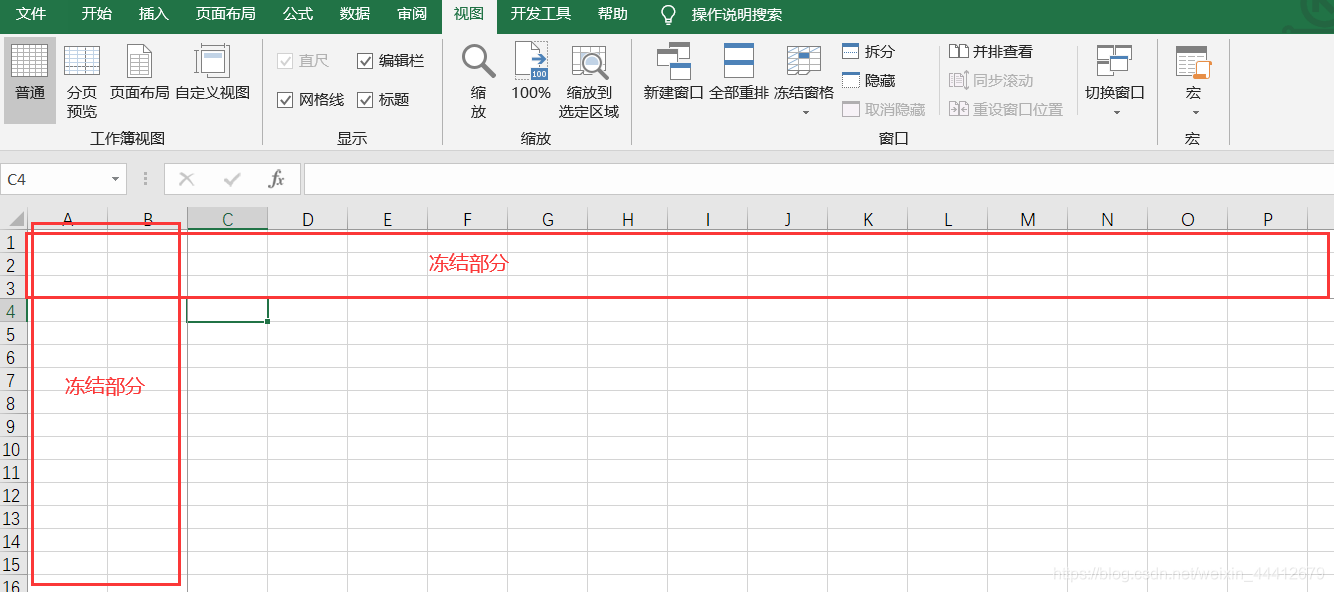Image resolution: width=1334 pixels, height=592 pixels.
Task: Open the Name Box dropdown arrow
Action: 116,179
